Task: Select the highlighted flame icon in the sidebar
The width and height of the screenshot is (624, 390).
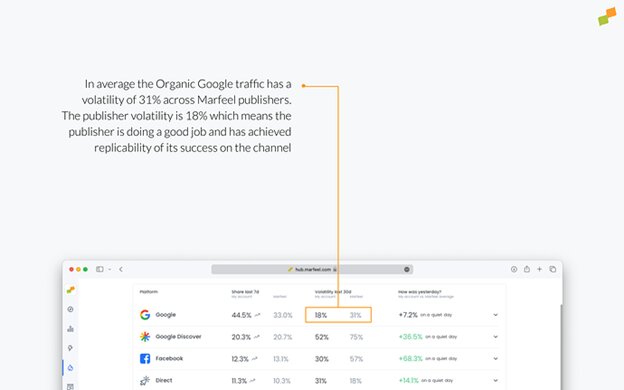Action: click(x=70, y=368)
